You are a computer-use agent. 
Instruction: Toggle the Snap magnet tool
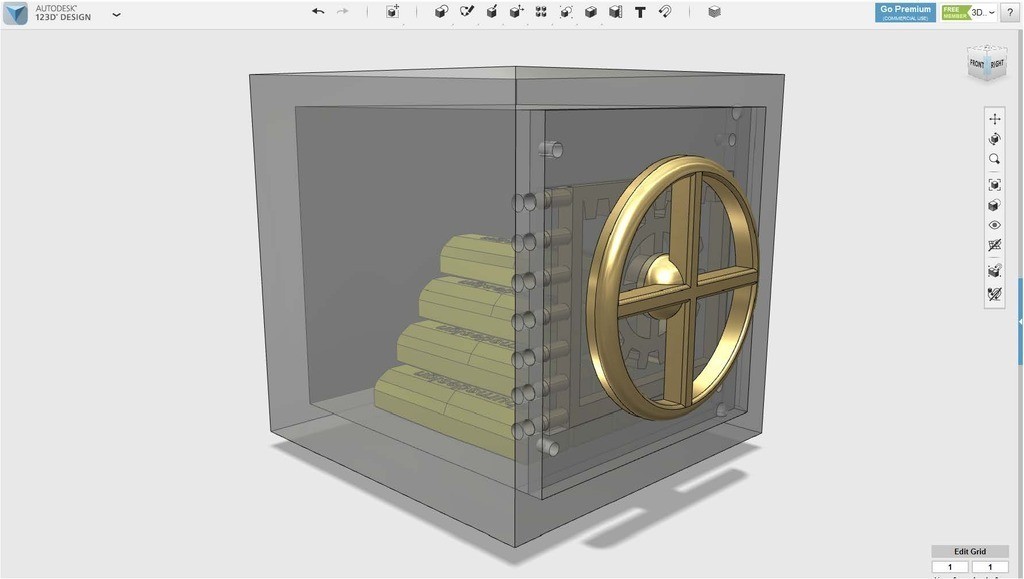pyautogui.click(x=665, y=12)
